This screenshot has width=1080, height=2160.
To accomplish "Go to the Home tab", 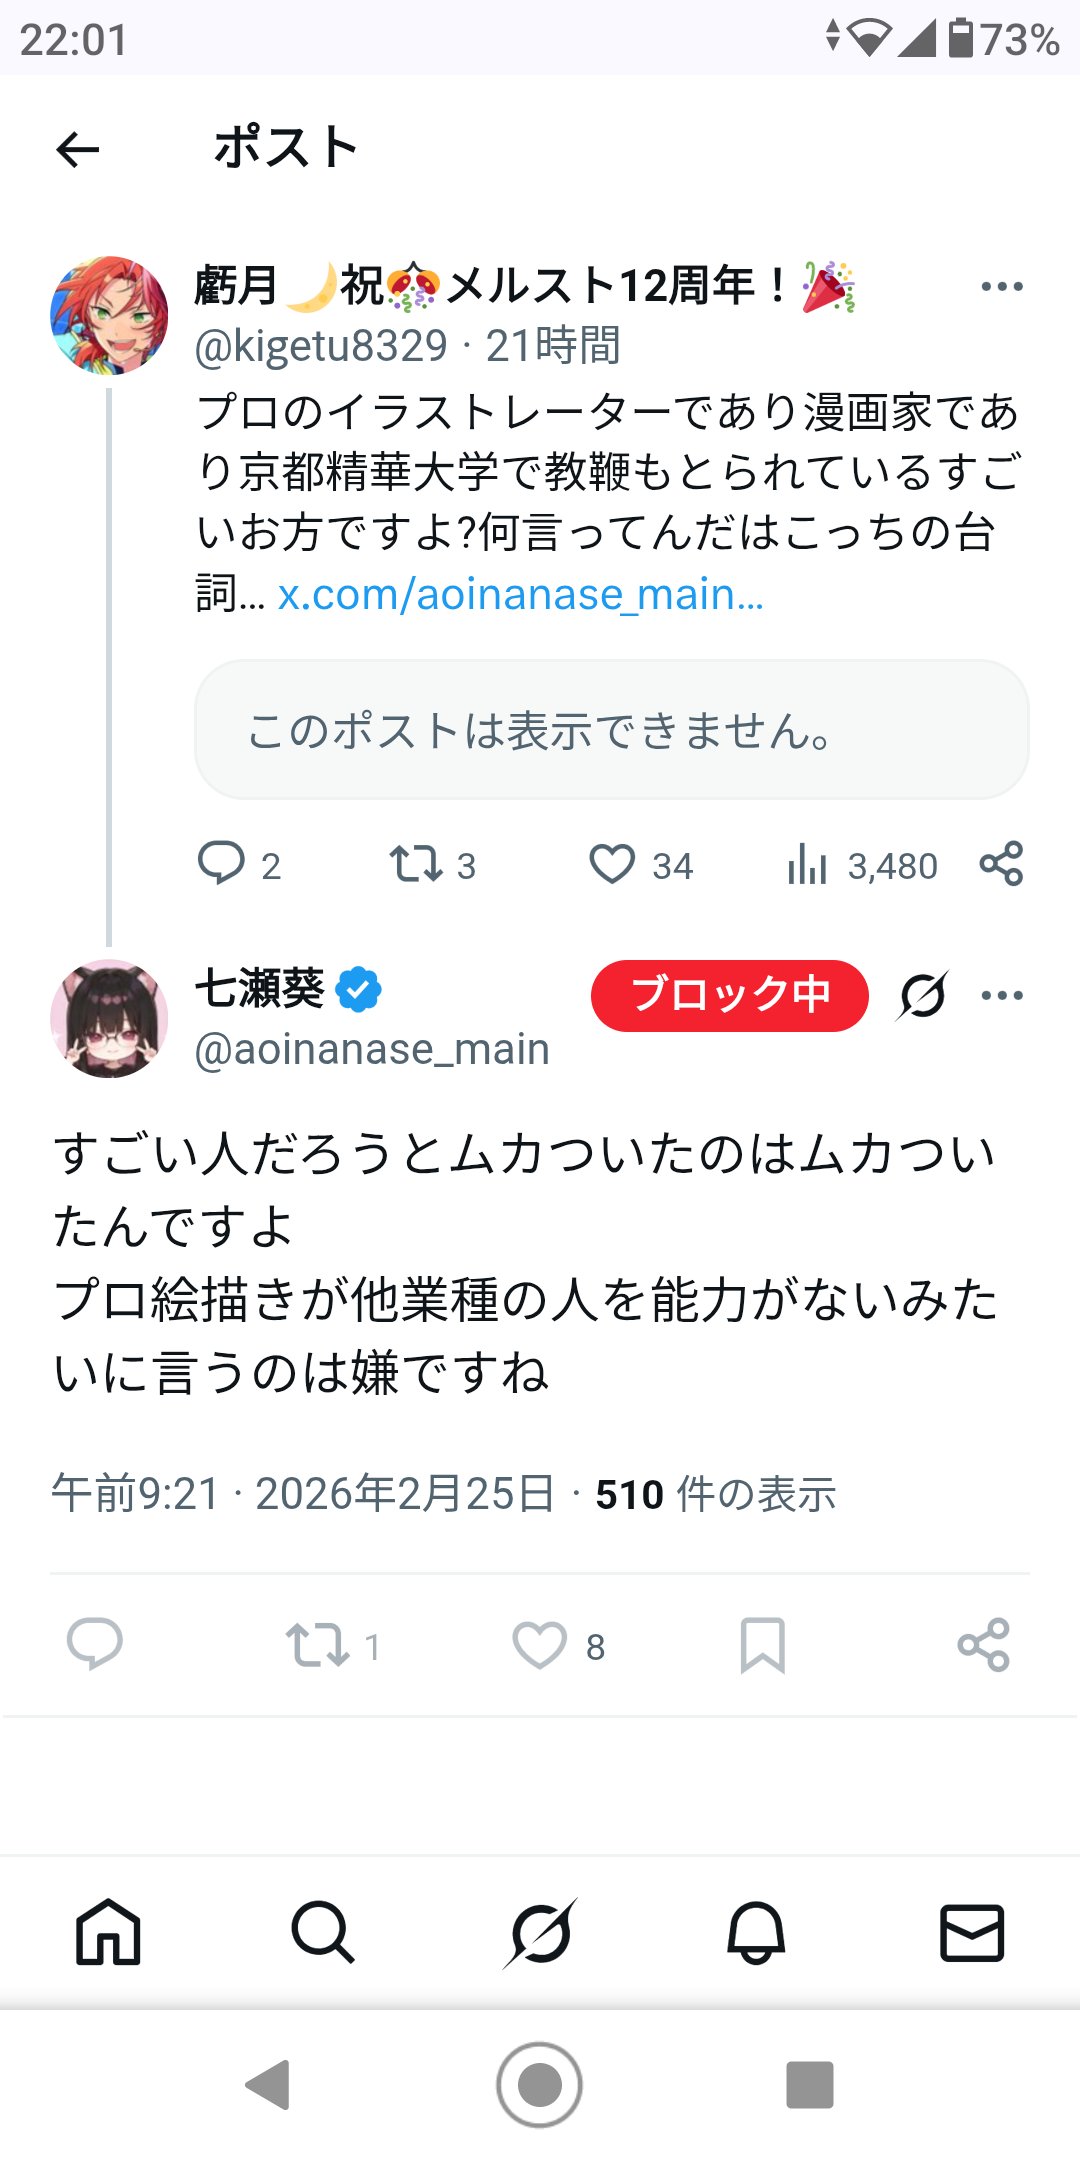I will tap(108, 1932).
